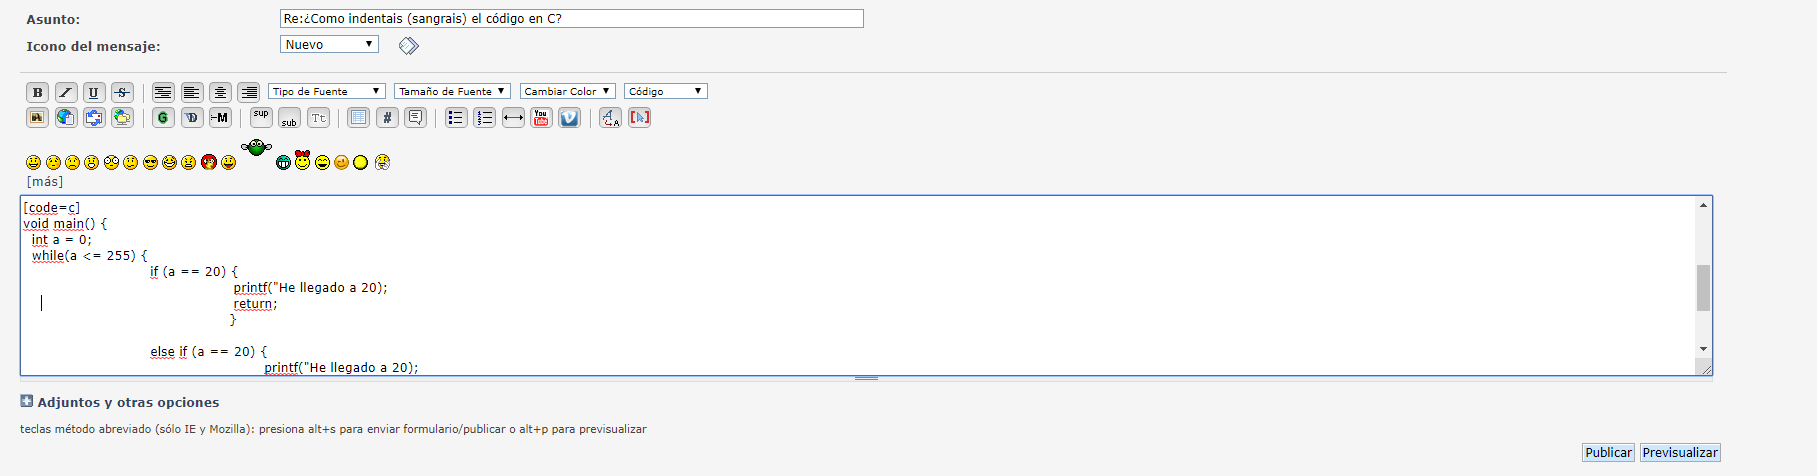The height and width of the screenshot is (476, 1817).
Task: Insert superscript text
Action: (261, 118)
